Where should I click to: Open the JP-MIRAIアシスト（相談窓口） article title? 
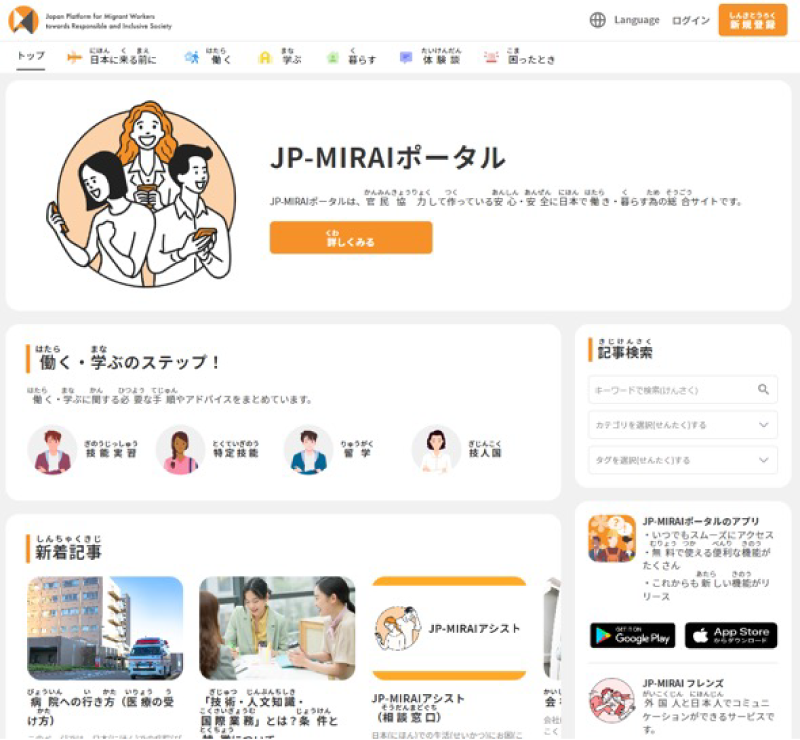pos(418,707)
